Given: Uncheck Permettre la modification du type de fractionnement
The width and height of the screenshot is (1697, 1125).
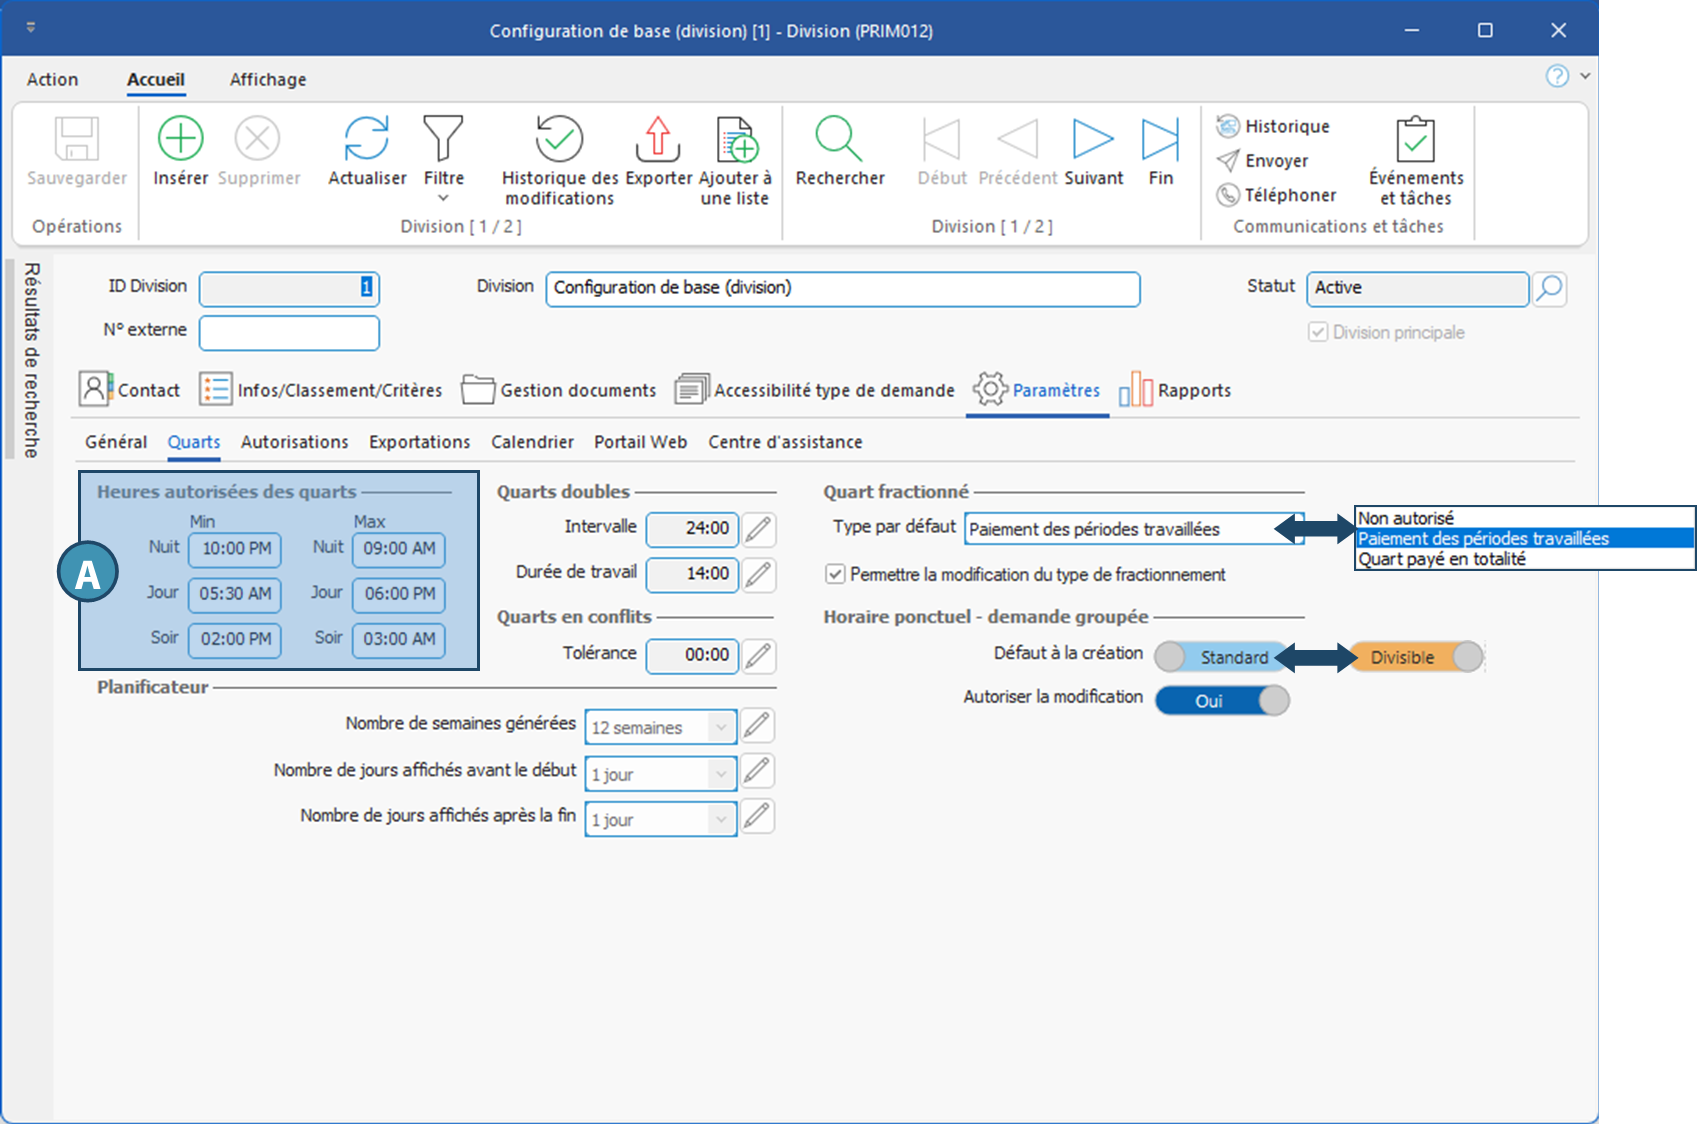Looking at the screenshot, I should pyautogui.click(x=835, y=574).
